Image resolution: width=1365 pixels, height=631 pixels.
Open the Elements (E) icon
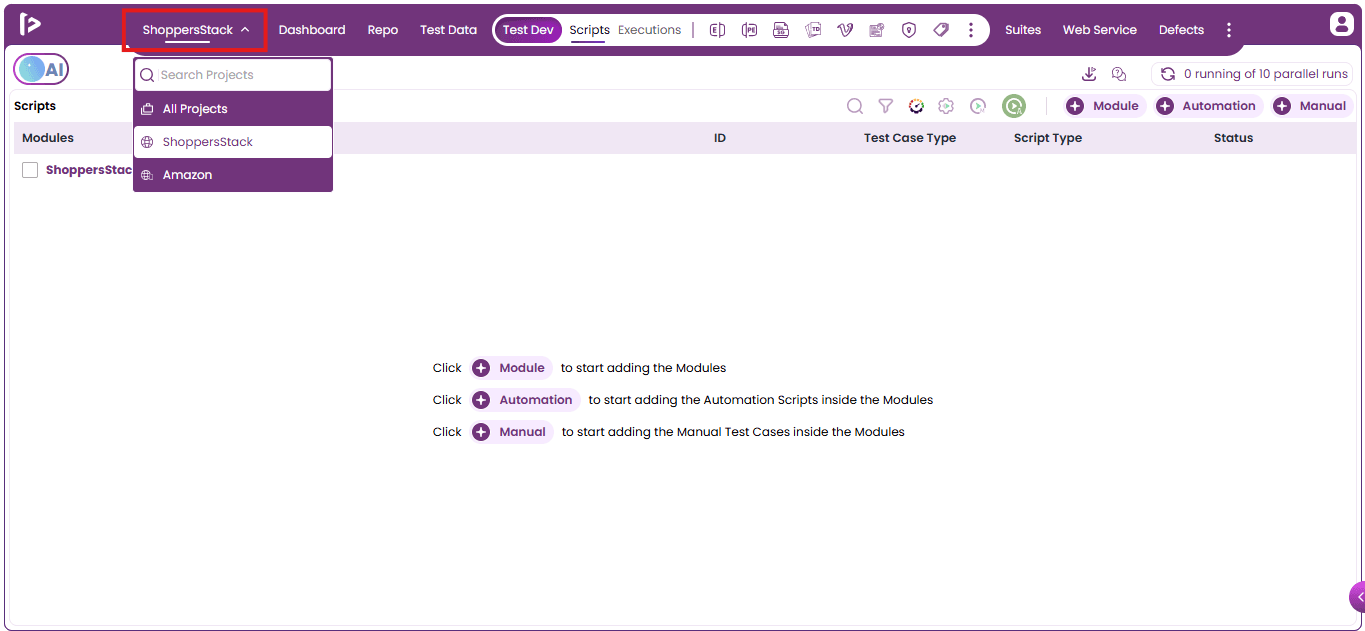point(717,30)
